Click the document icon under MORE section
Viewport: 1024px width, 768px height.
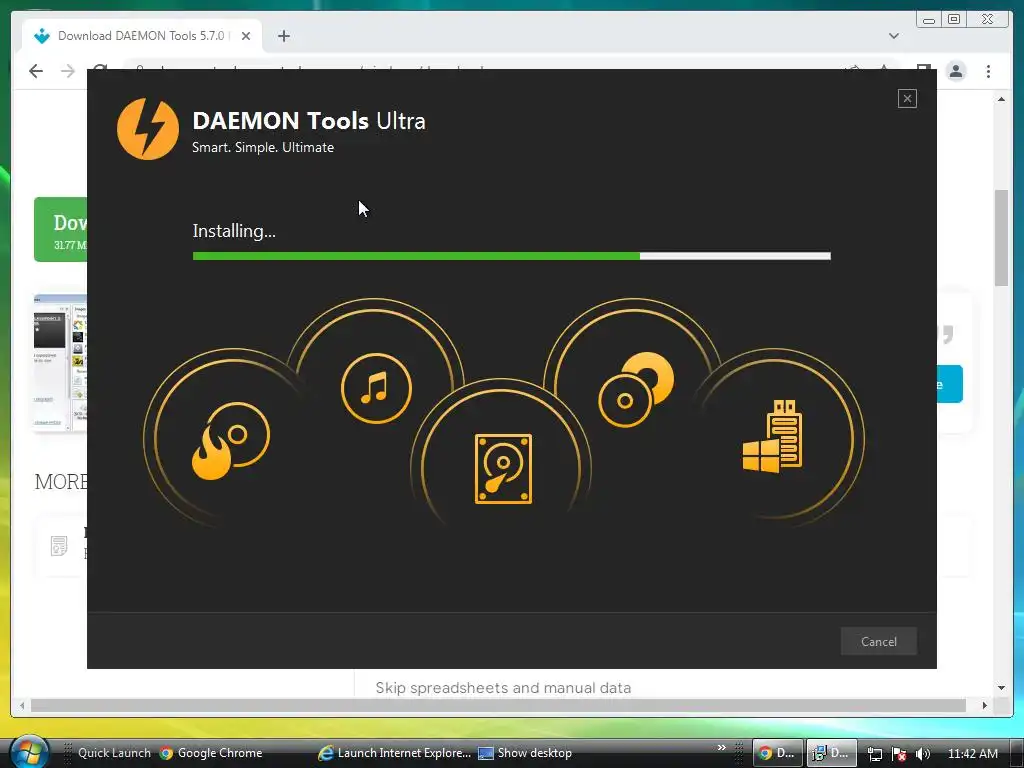[59, 546]
